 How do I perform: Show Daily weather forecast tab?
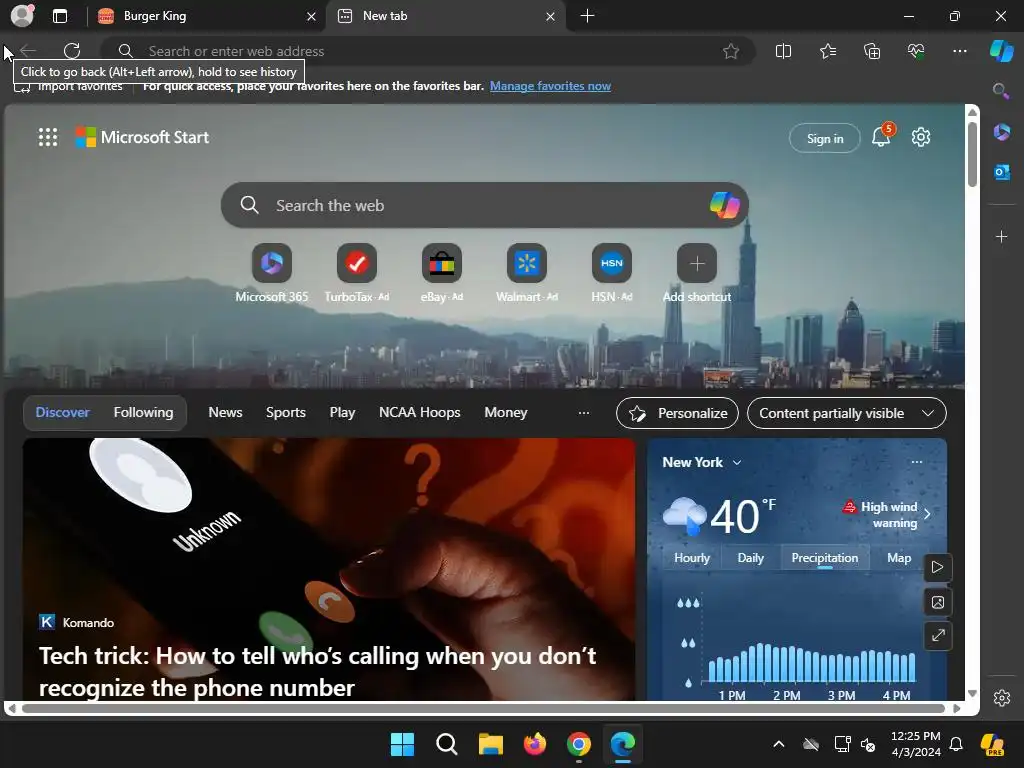click(x=750, y=558)
